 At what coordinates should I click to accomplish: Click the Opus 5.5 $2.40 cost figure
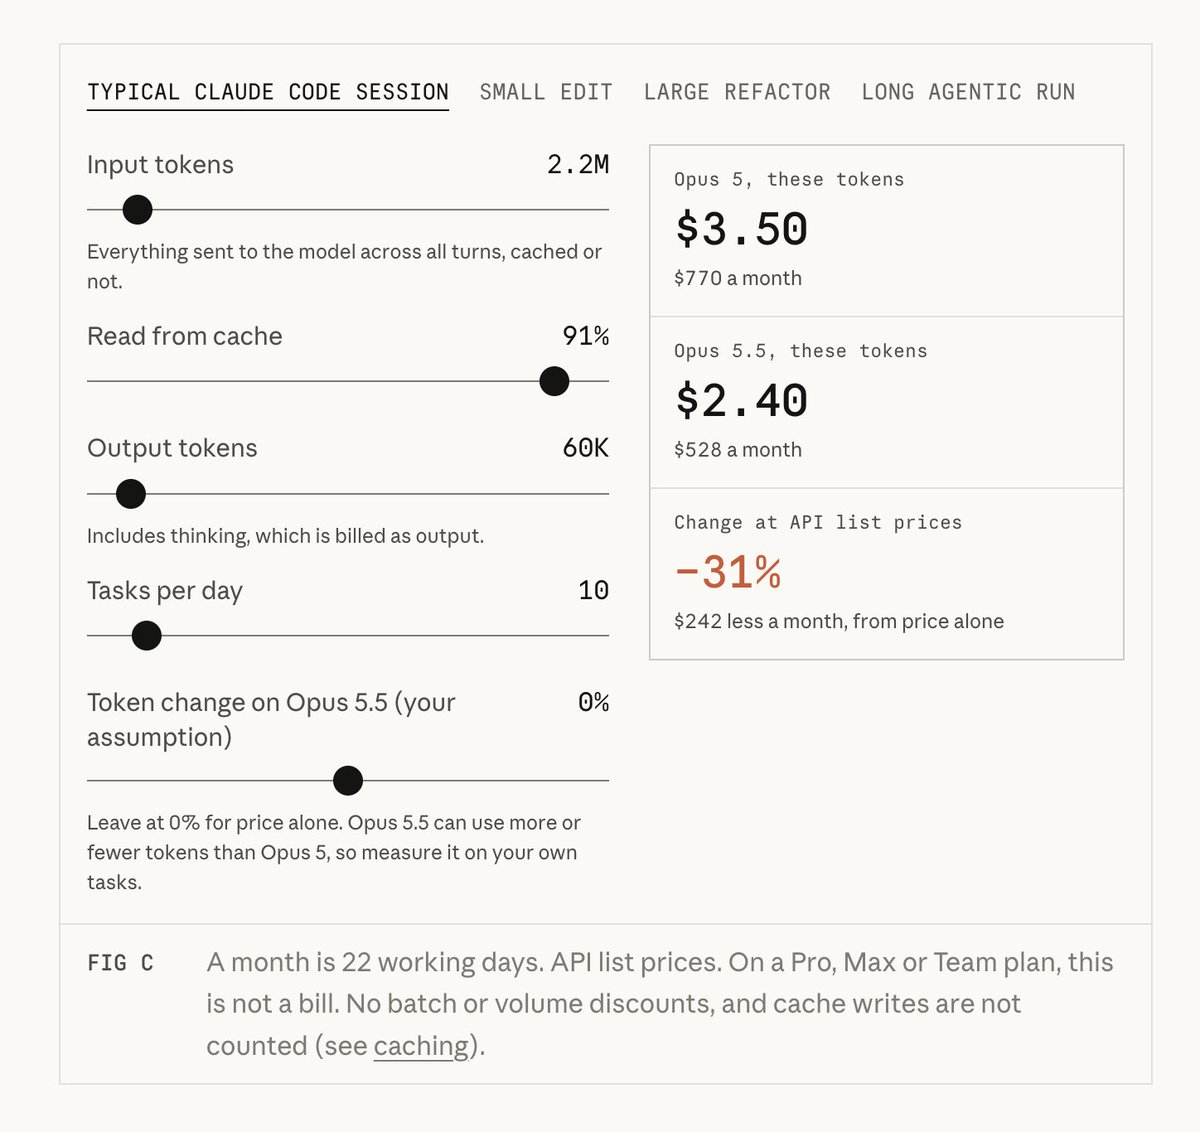pyautogui.click(x=741, y=401)
